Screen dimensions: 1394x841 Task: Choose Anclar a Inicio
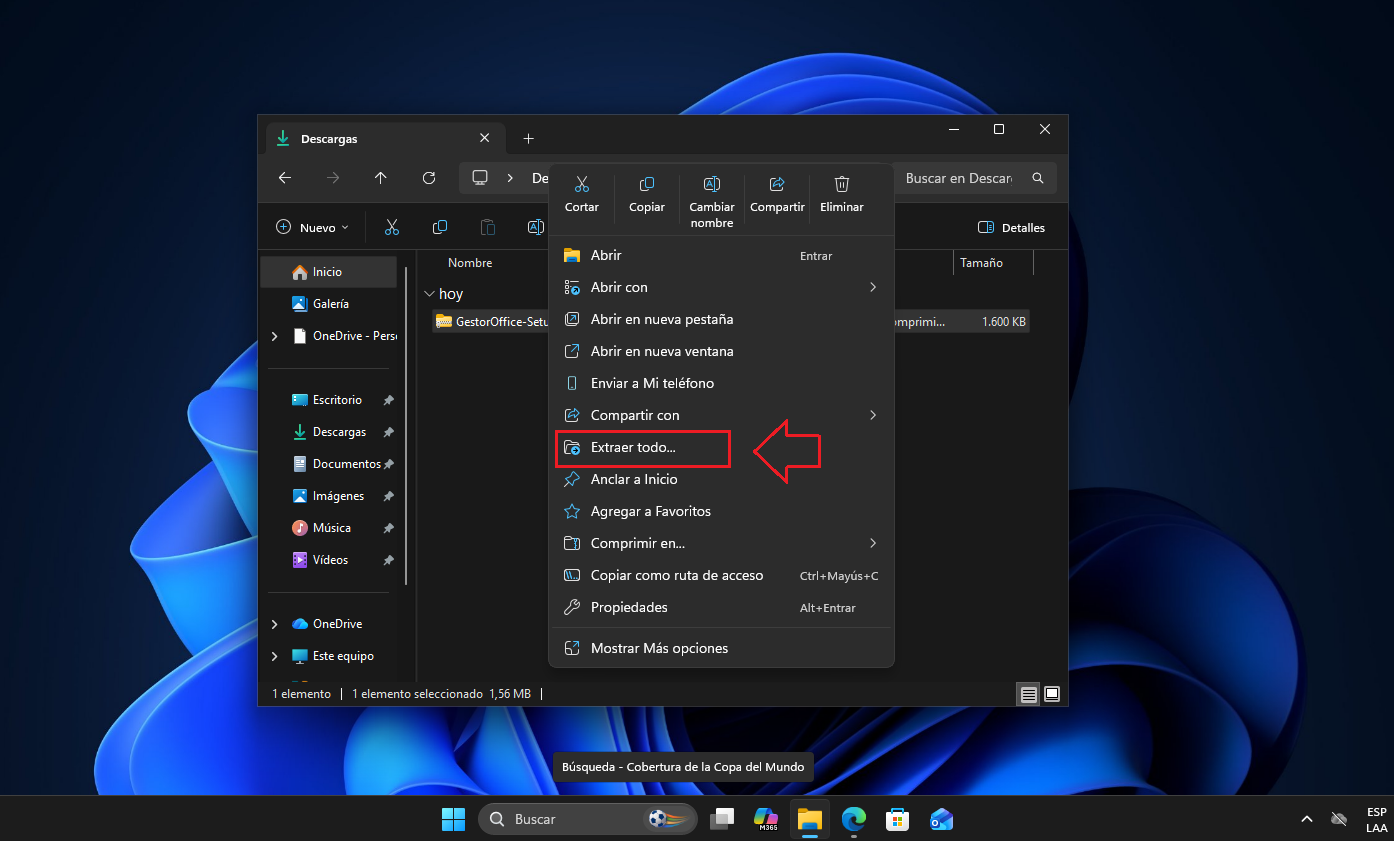[x=721, y=479]
